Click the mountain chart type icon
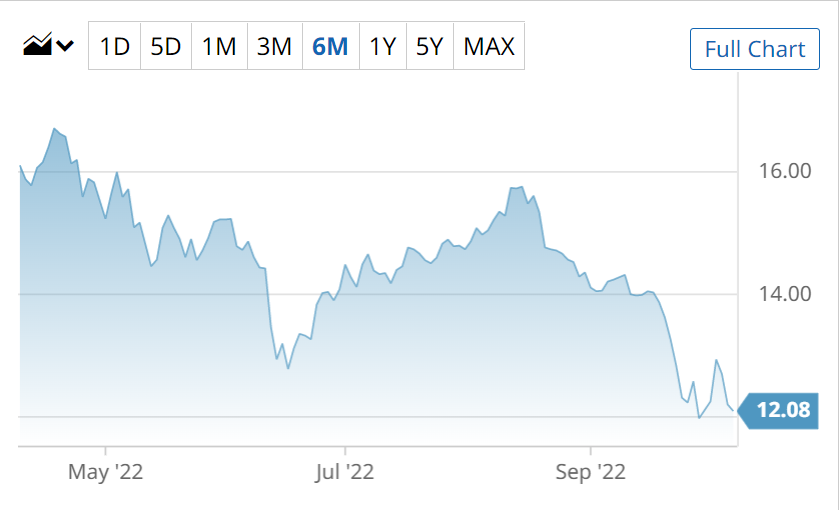Image resolution: width=840 pixels, height=510 pixels. (x=38, y=45)
